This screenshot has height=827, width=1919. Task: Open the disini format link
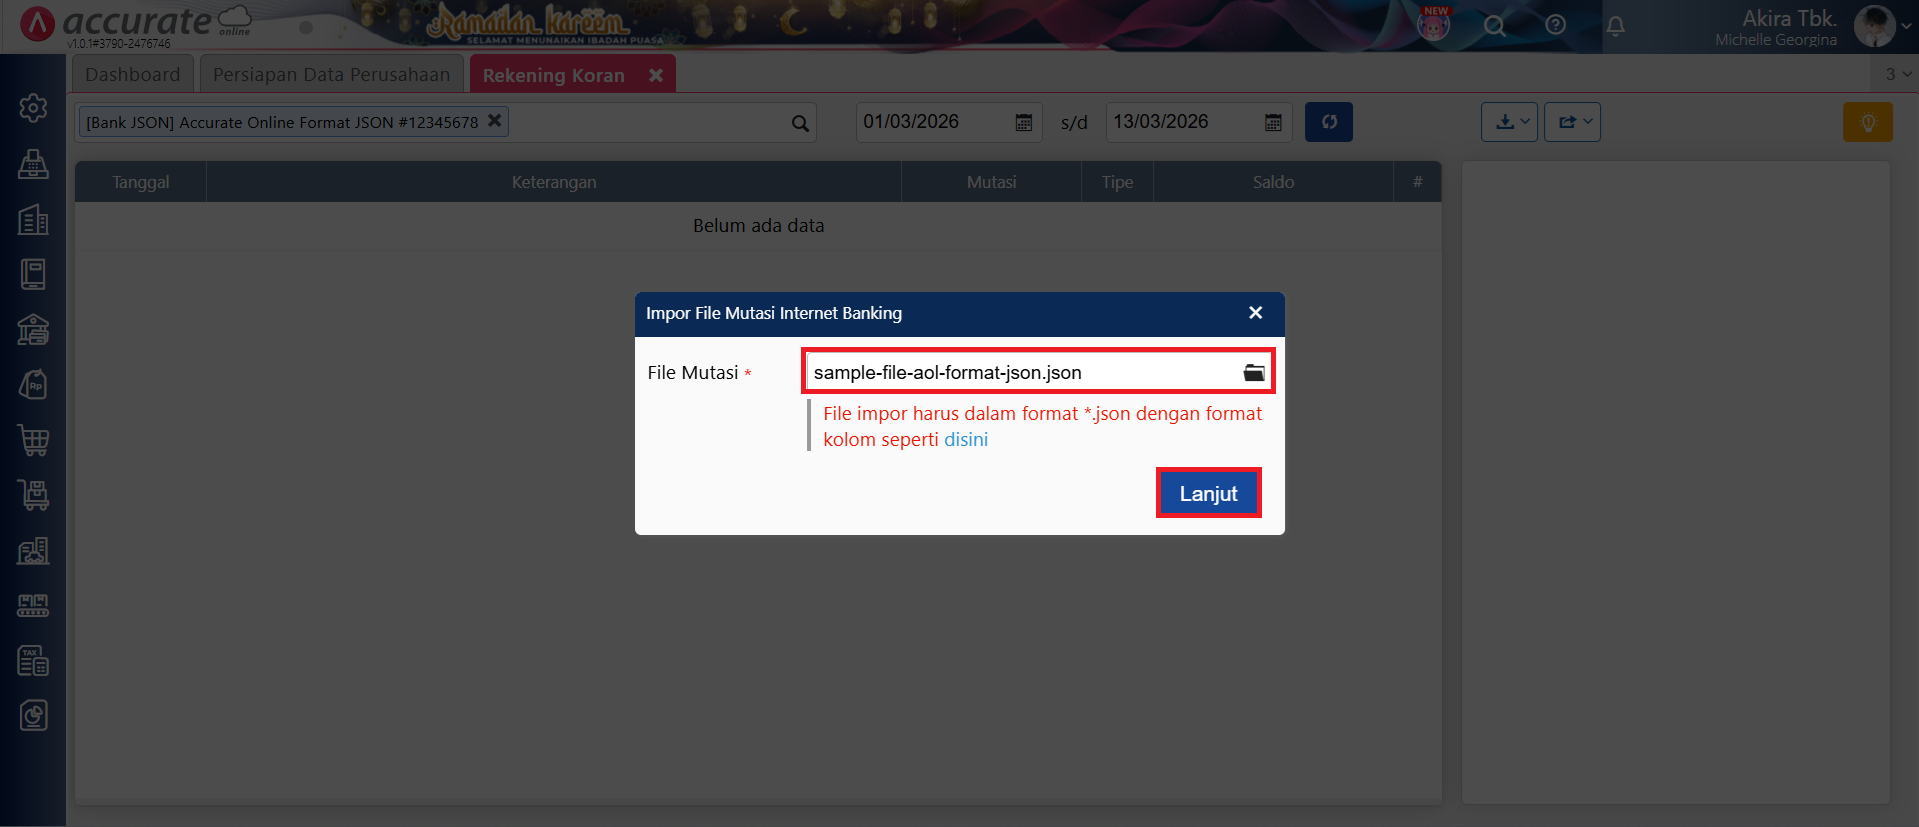click(965, 440)
